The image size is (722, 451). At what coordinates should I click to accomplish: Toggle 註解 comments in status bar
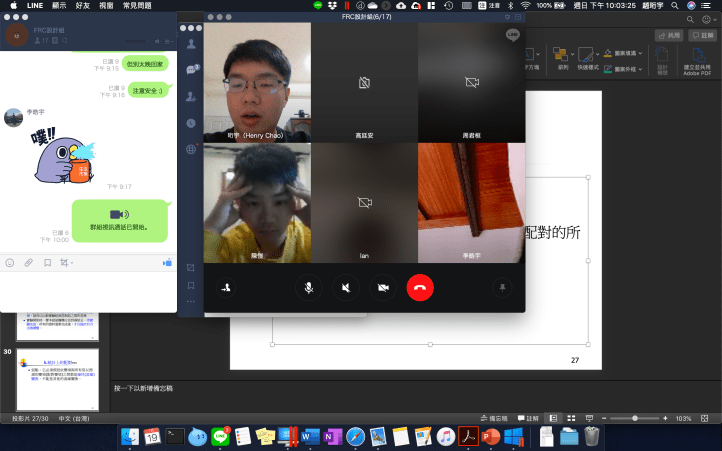point(528,418)
